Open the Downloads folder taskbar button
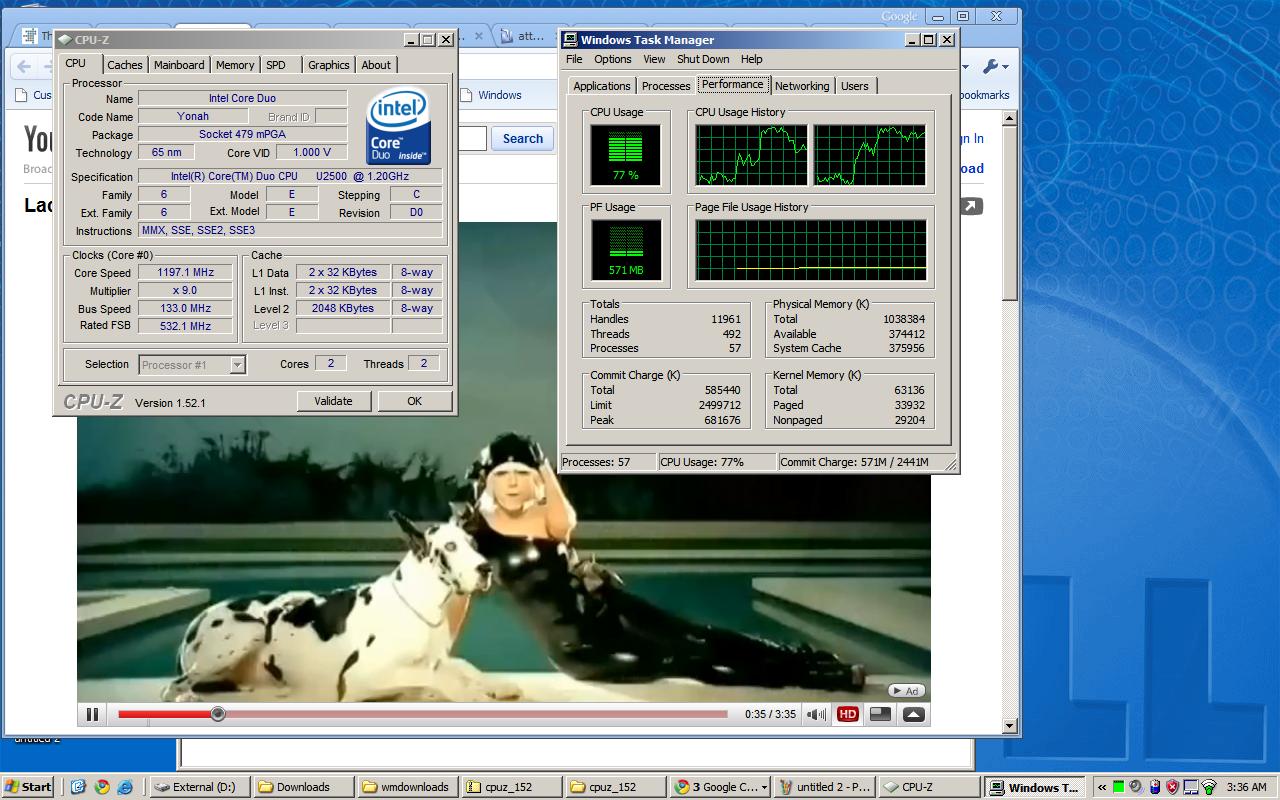The width and height of the screenshot is (1280, 800). (x=303, y=787)
